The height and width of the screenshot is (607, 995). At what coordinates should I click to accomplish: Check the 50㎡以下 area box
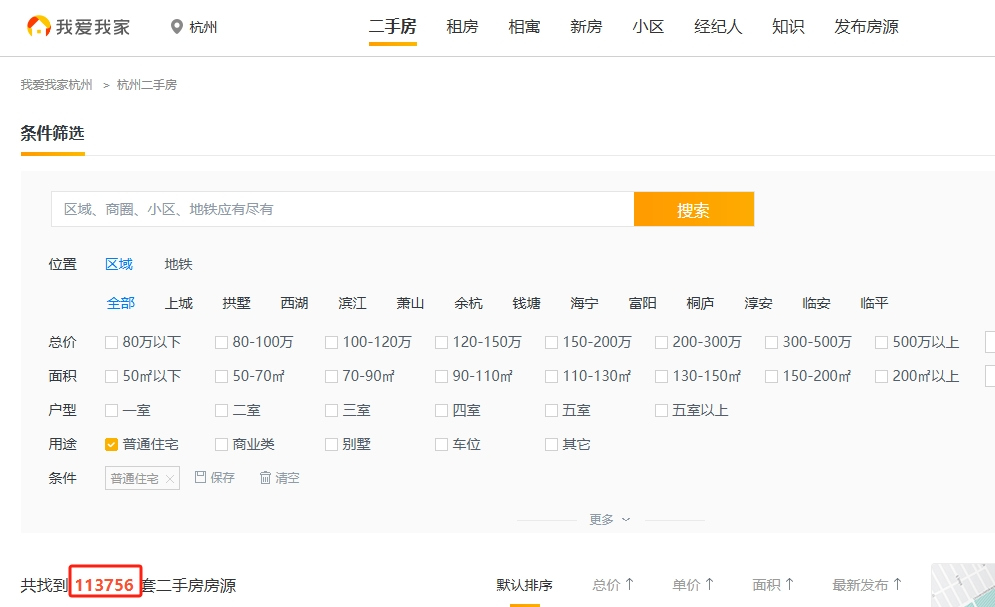point(111,377)
